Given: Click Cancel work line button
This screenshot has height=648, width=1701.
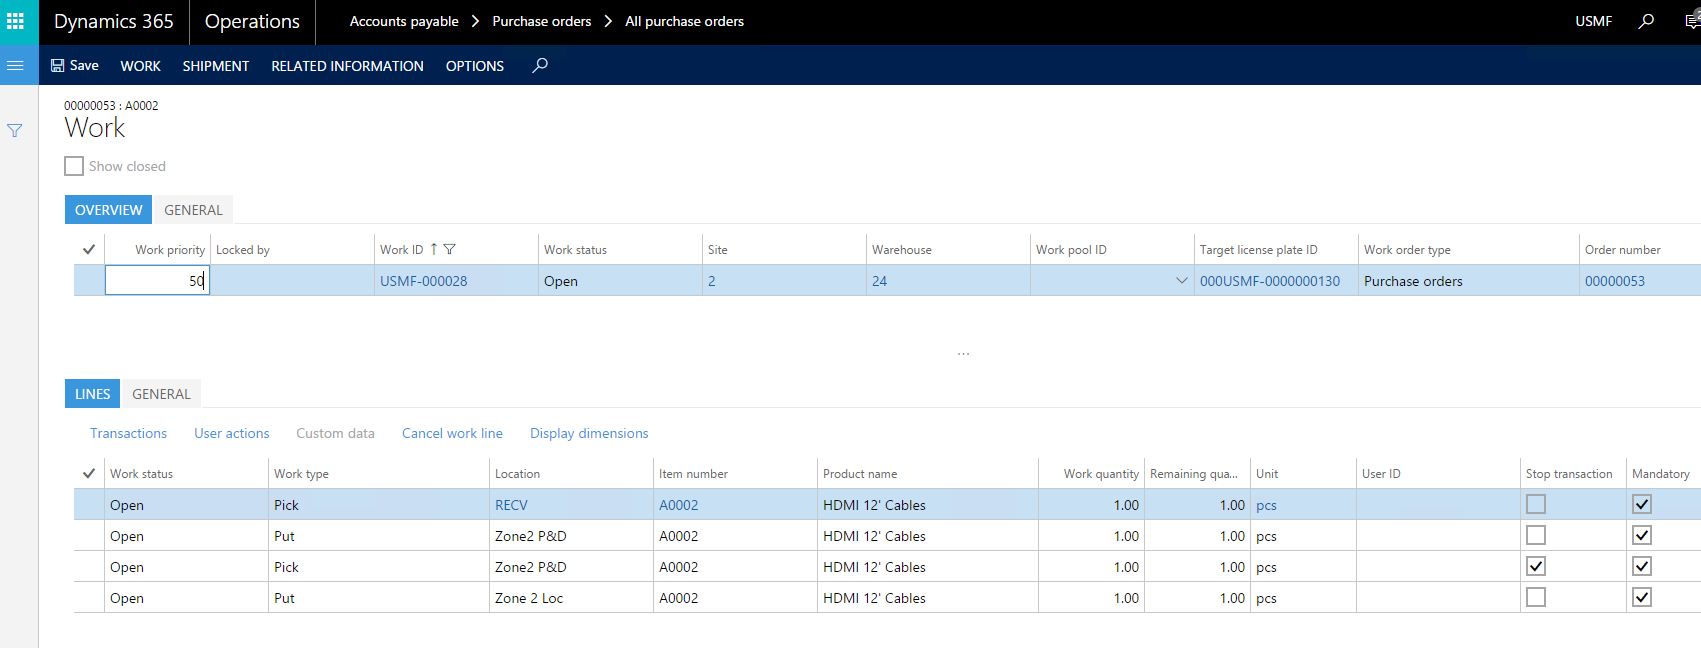Looking at the screenshot, I should (452, 433).
